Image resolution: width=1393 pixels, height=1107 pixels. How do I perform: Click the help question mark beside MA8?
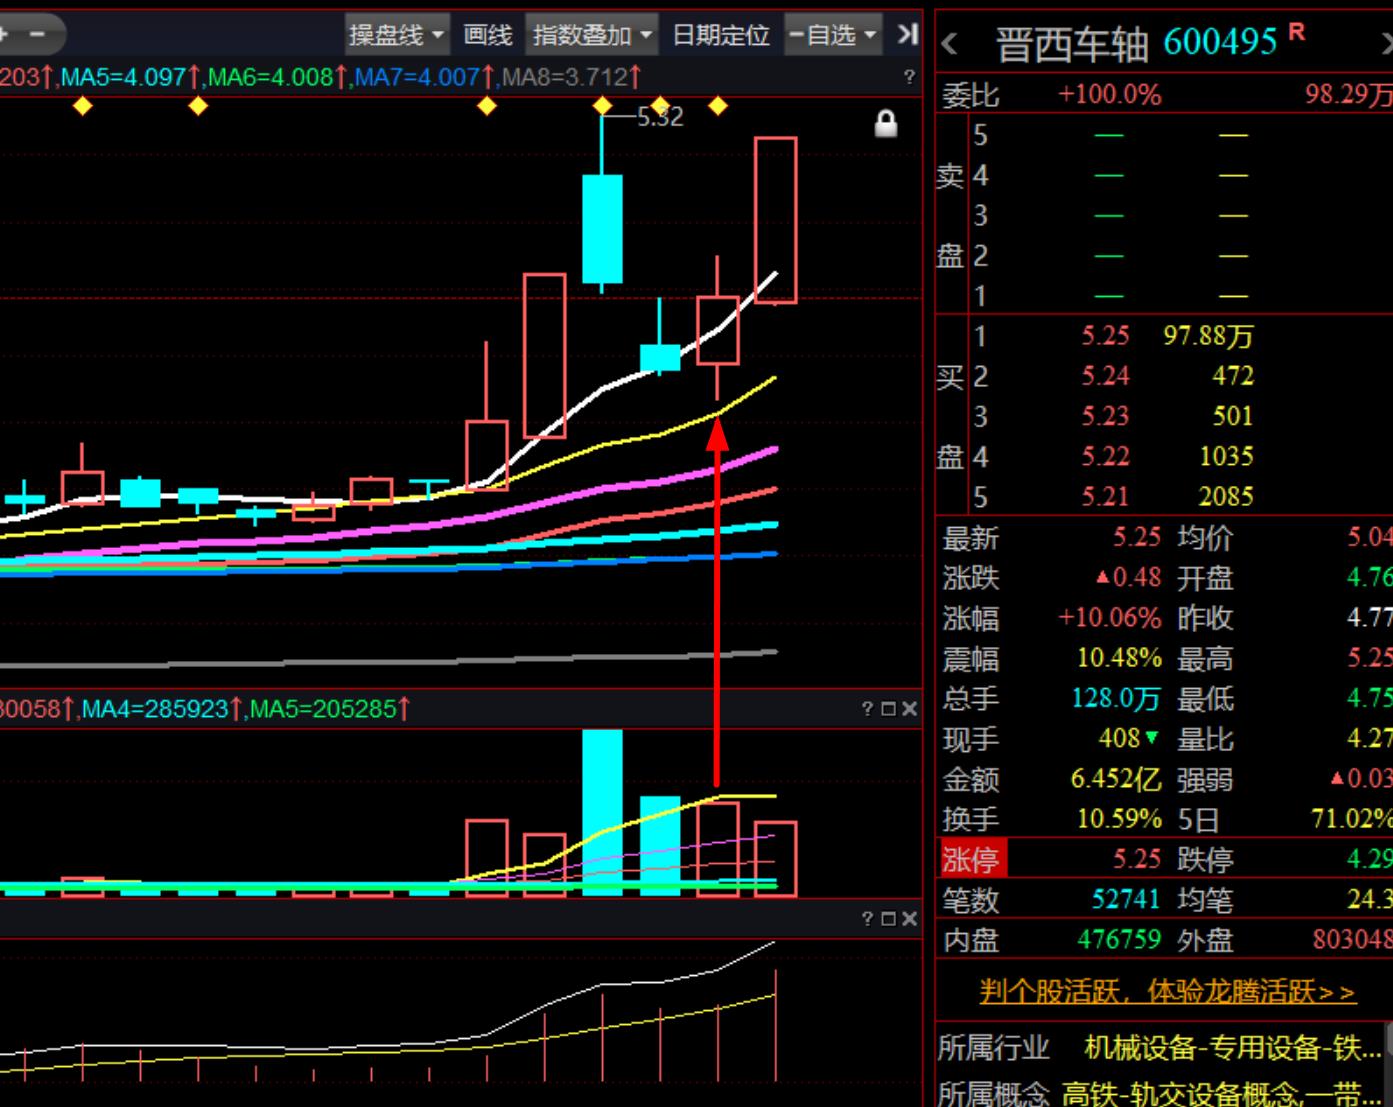tap(909, 77)
